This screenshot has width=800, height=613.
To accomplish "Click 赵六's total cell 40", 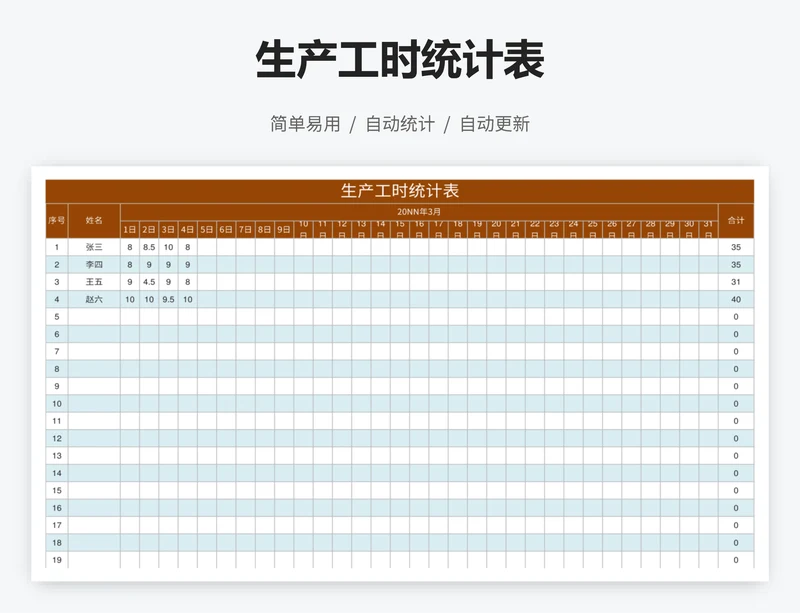I will click(x=736, y=299).
